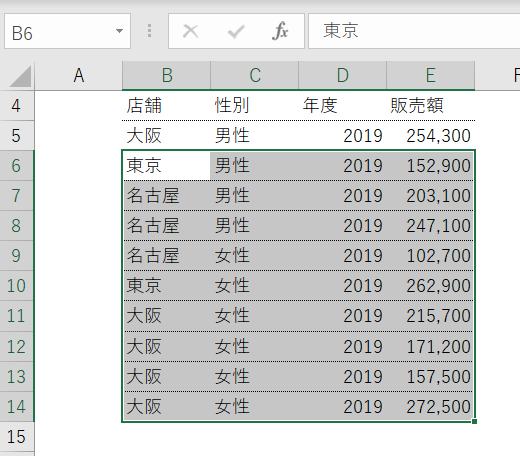Select row 11 header
This screenshot has height=456, width=520.
17,316
